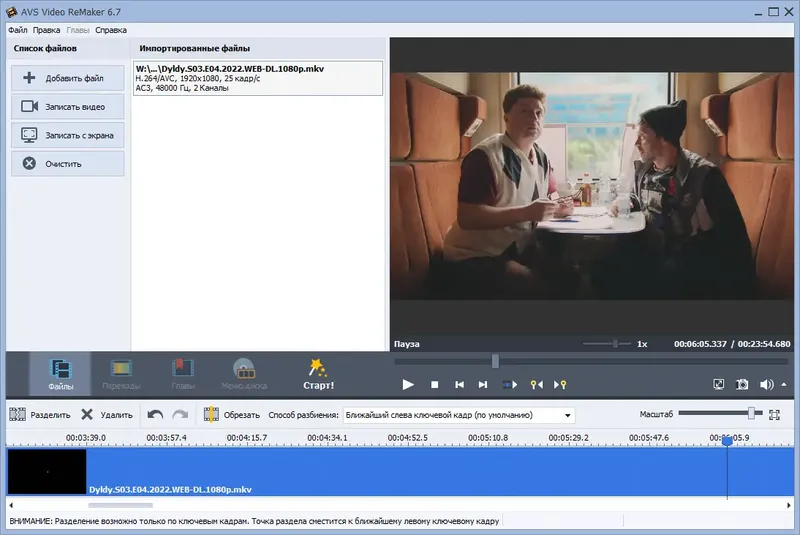Click the Обрезать trim icon
This screenshot has width=800, height=535.
pyautogui.click(x=211, y=415)
